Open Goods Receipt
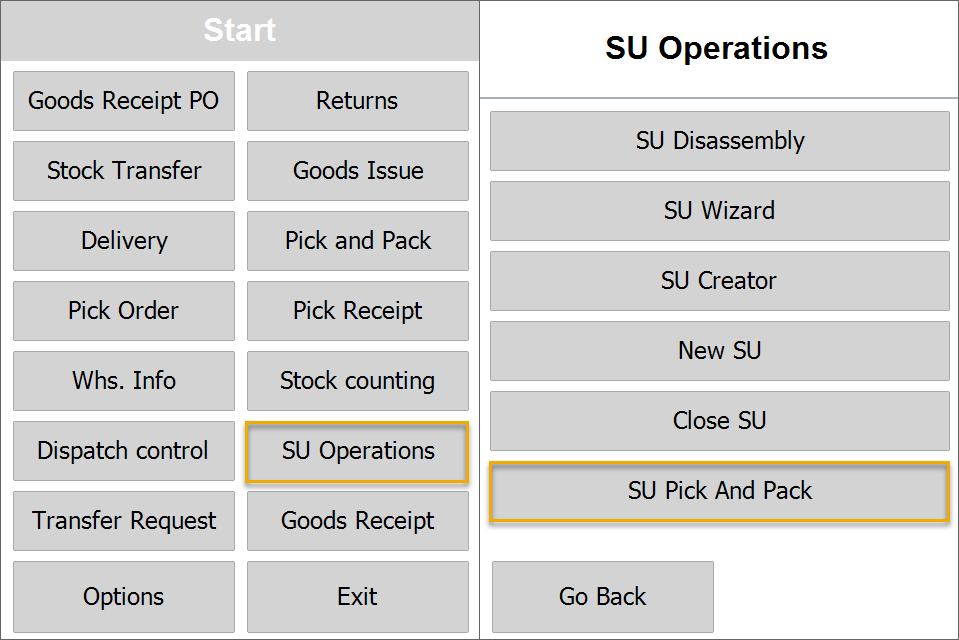Image resolution: width=959 pixels, height=640 pixels. (357, 521)
